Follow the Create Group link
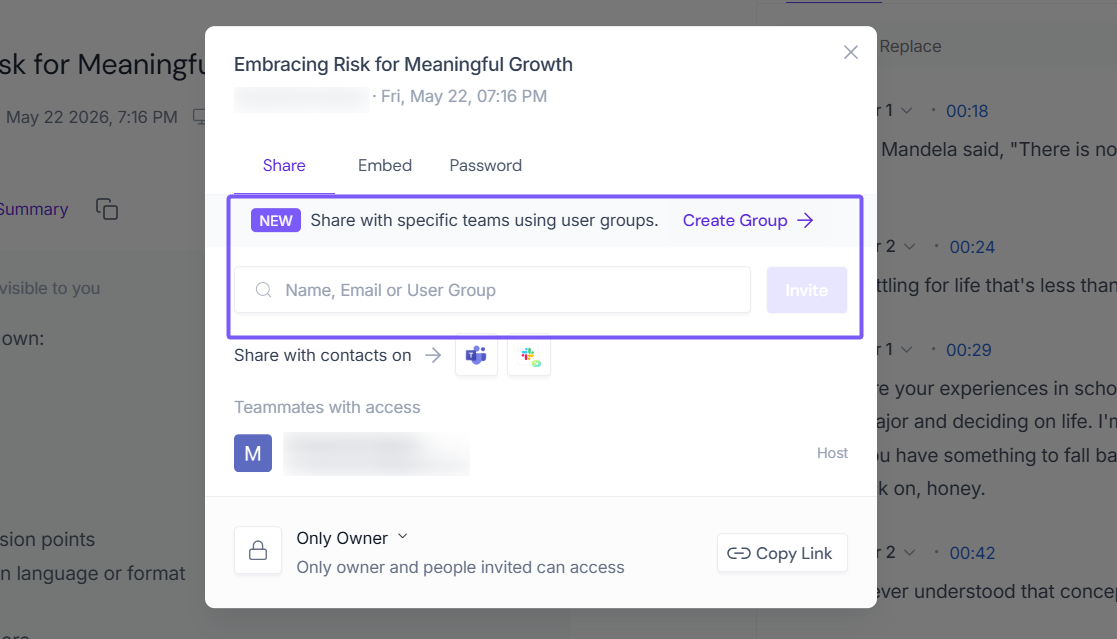The height and width of the screenshot is (639, 1117). 748,220
